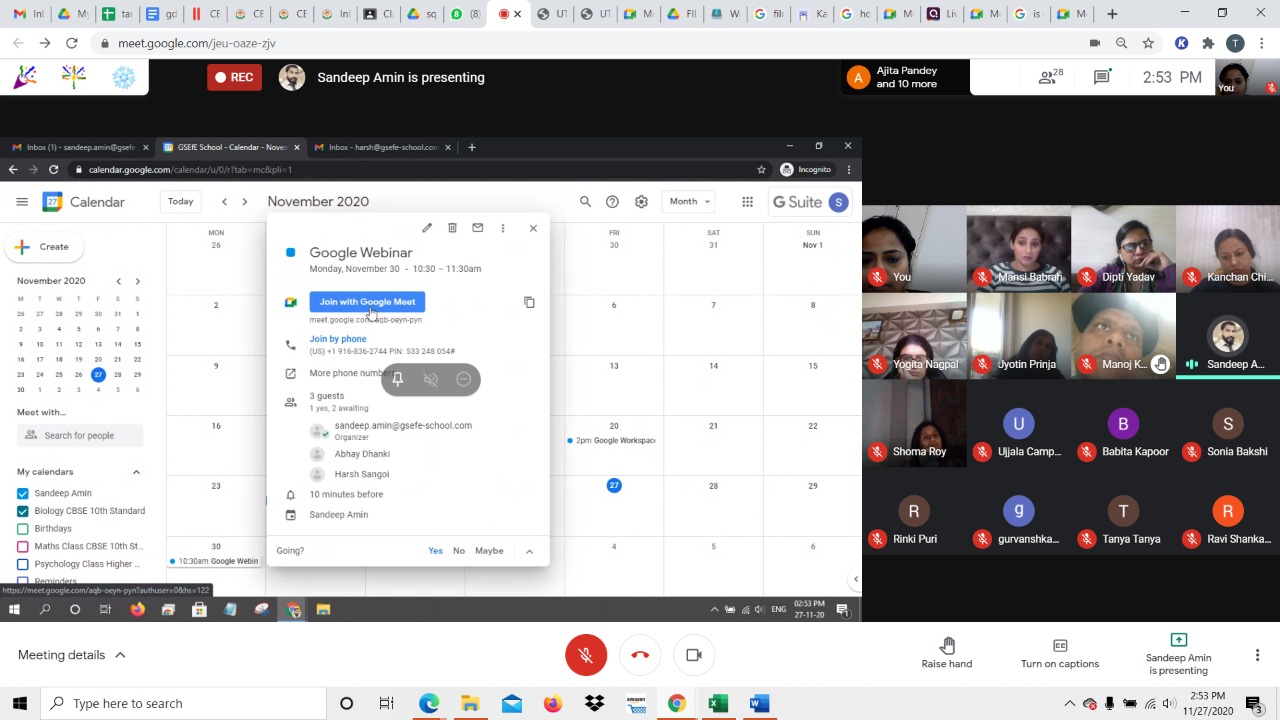The width and height of the screenshot is (1280, 720).
Task: Previous month arrow in mini calendar
Action: pyautogui.click(x=118, y=281)
